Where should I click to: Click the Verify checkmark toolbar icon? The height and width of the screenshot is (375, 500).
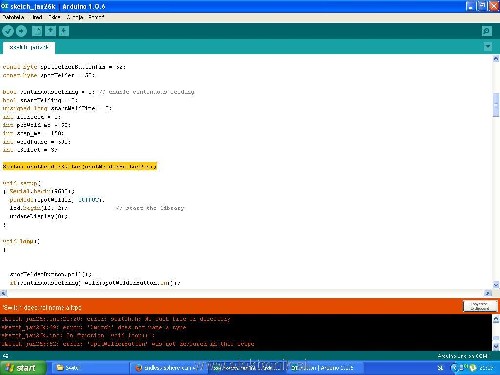(x=8, y=31)
